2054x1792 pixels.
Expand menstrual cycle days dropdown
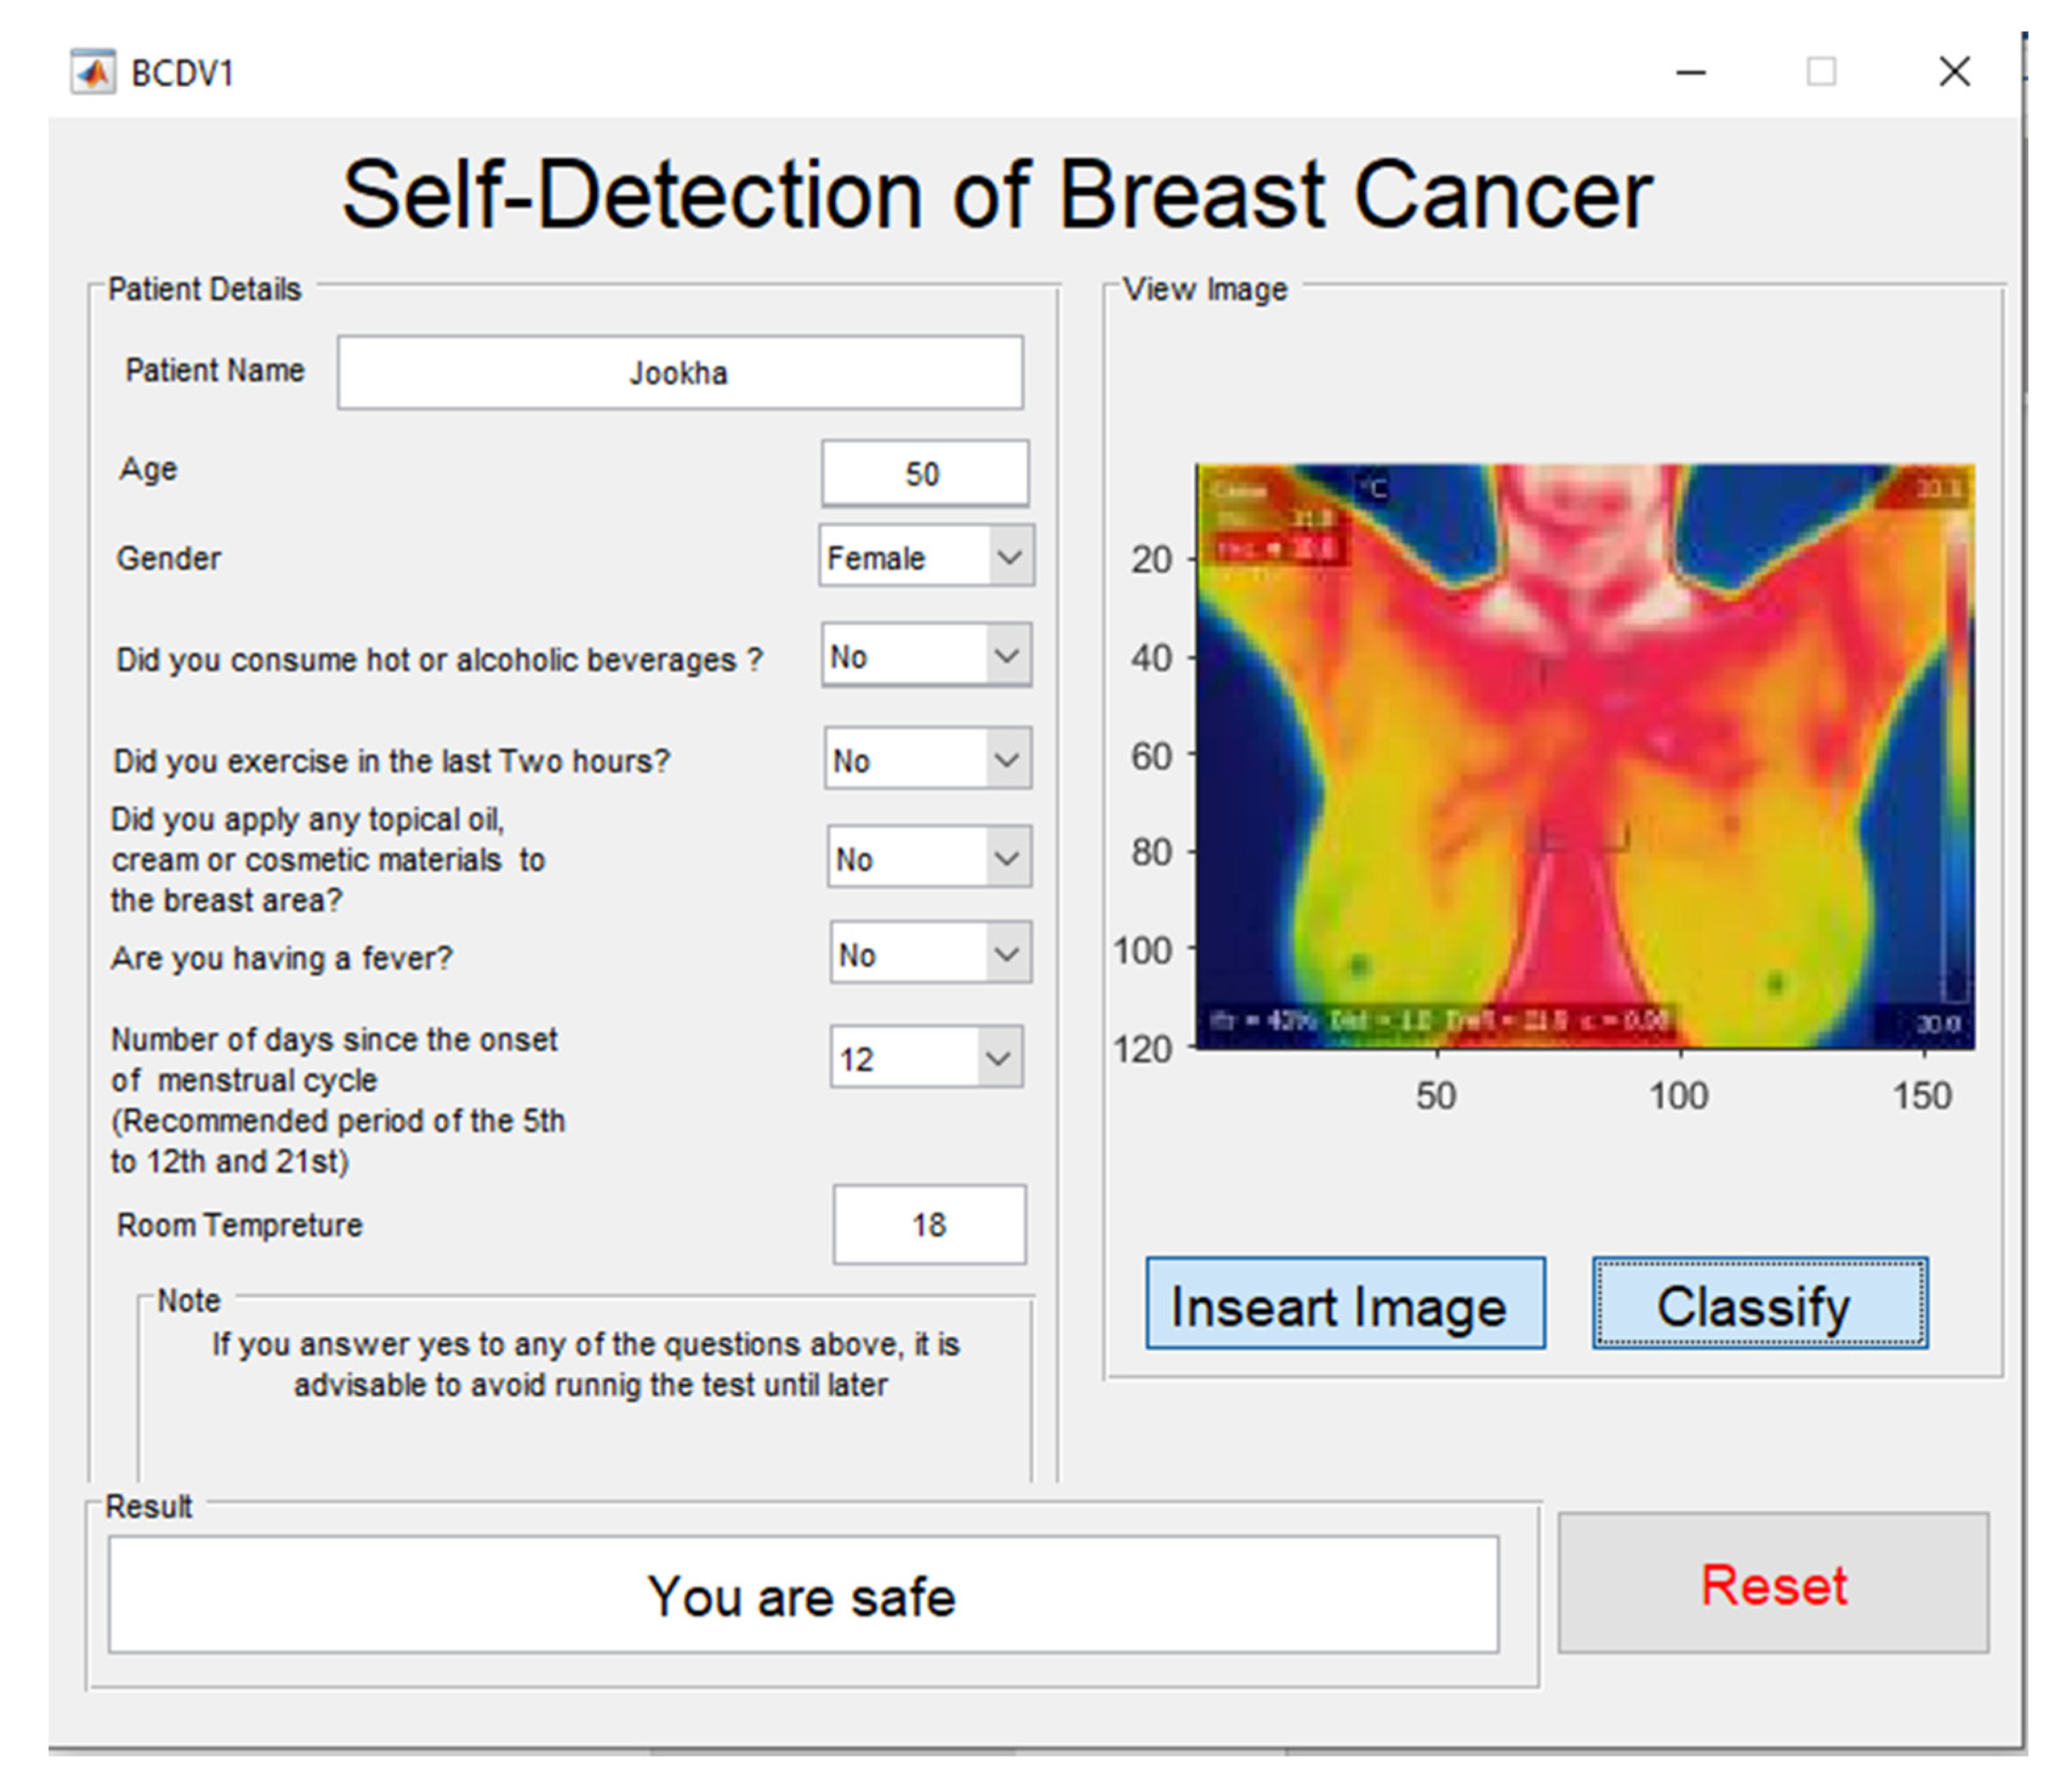point(926,1057)
